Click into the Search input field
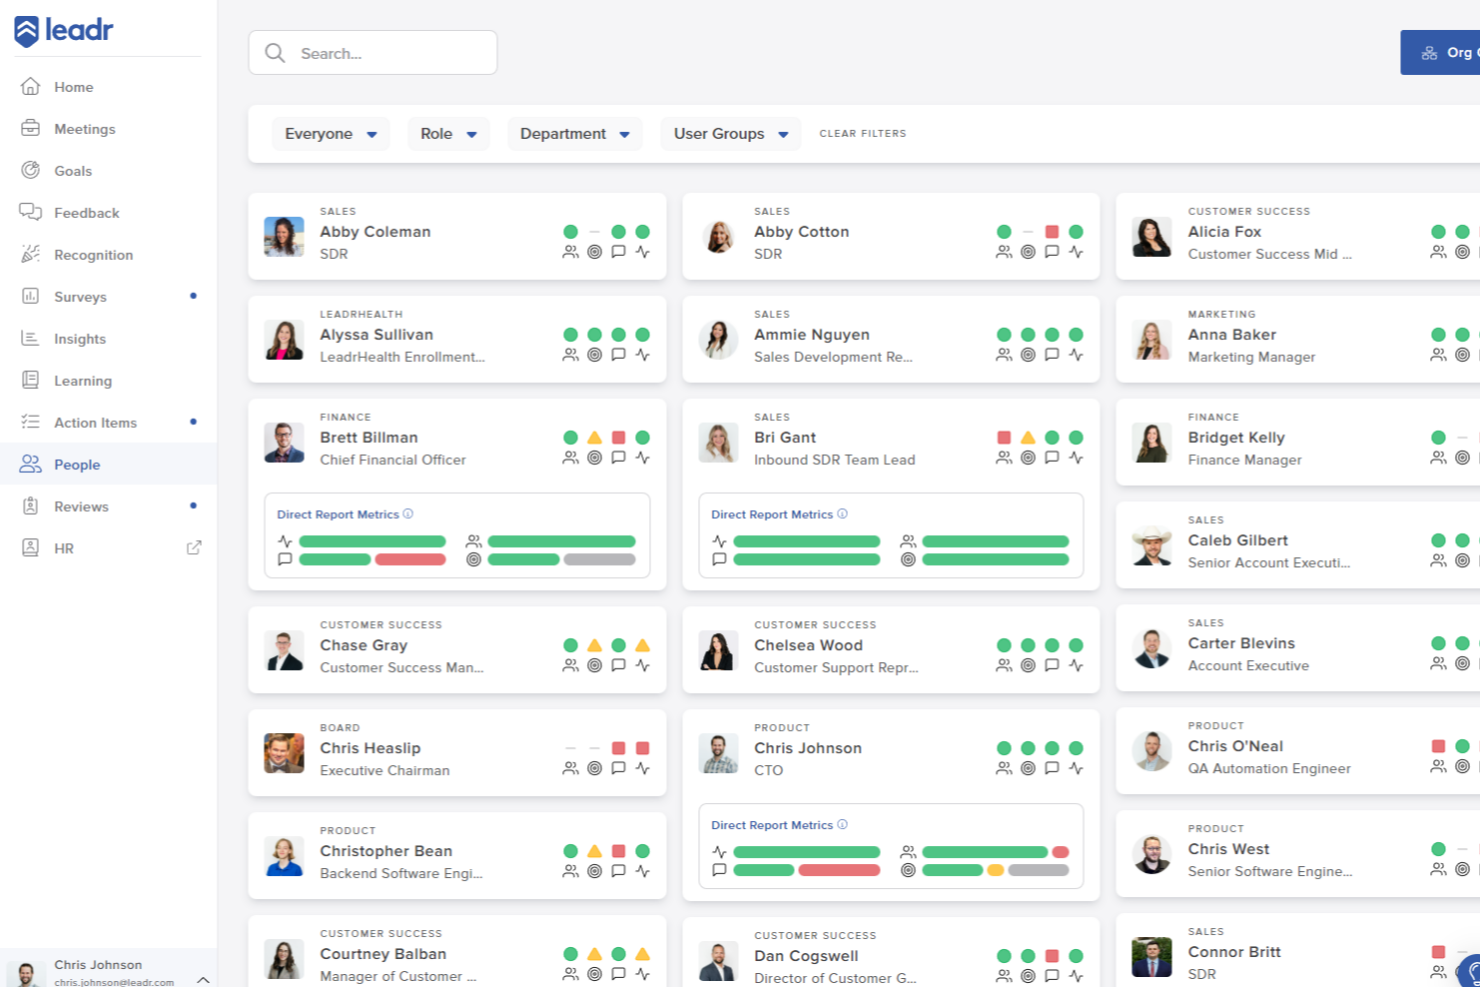The height and width of the screenshot is (987, 1480). 373,53
